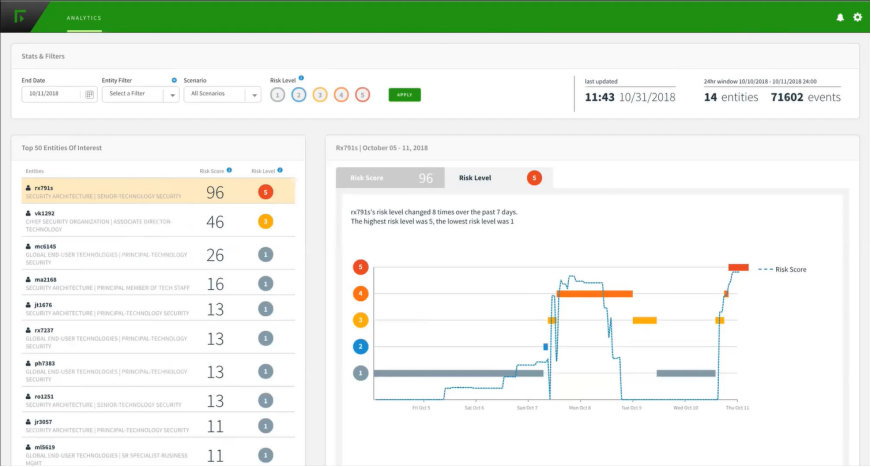Click info icon beside Risk Level filter
This screenshot has height=467, width=871.
[x=301, y=78]
